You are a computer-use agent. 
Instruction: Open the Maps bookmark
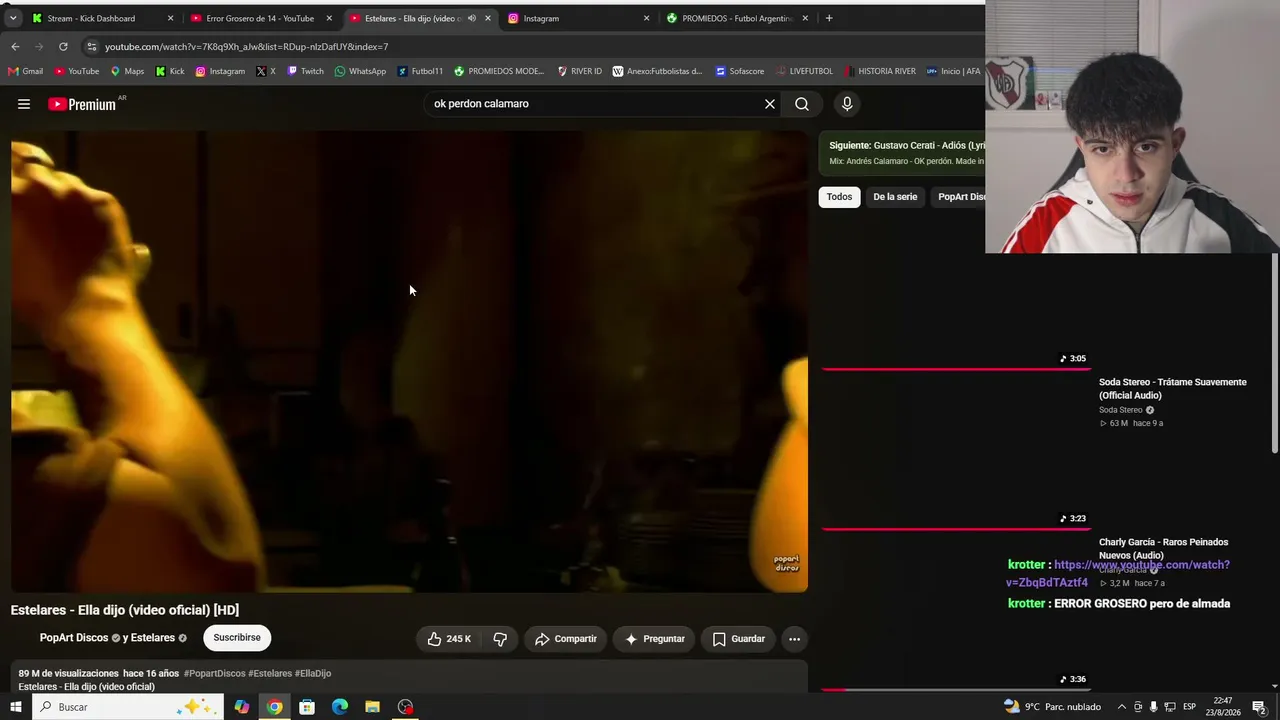pos(127,71)
